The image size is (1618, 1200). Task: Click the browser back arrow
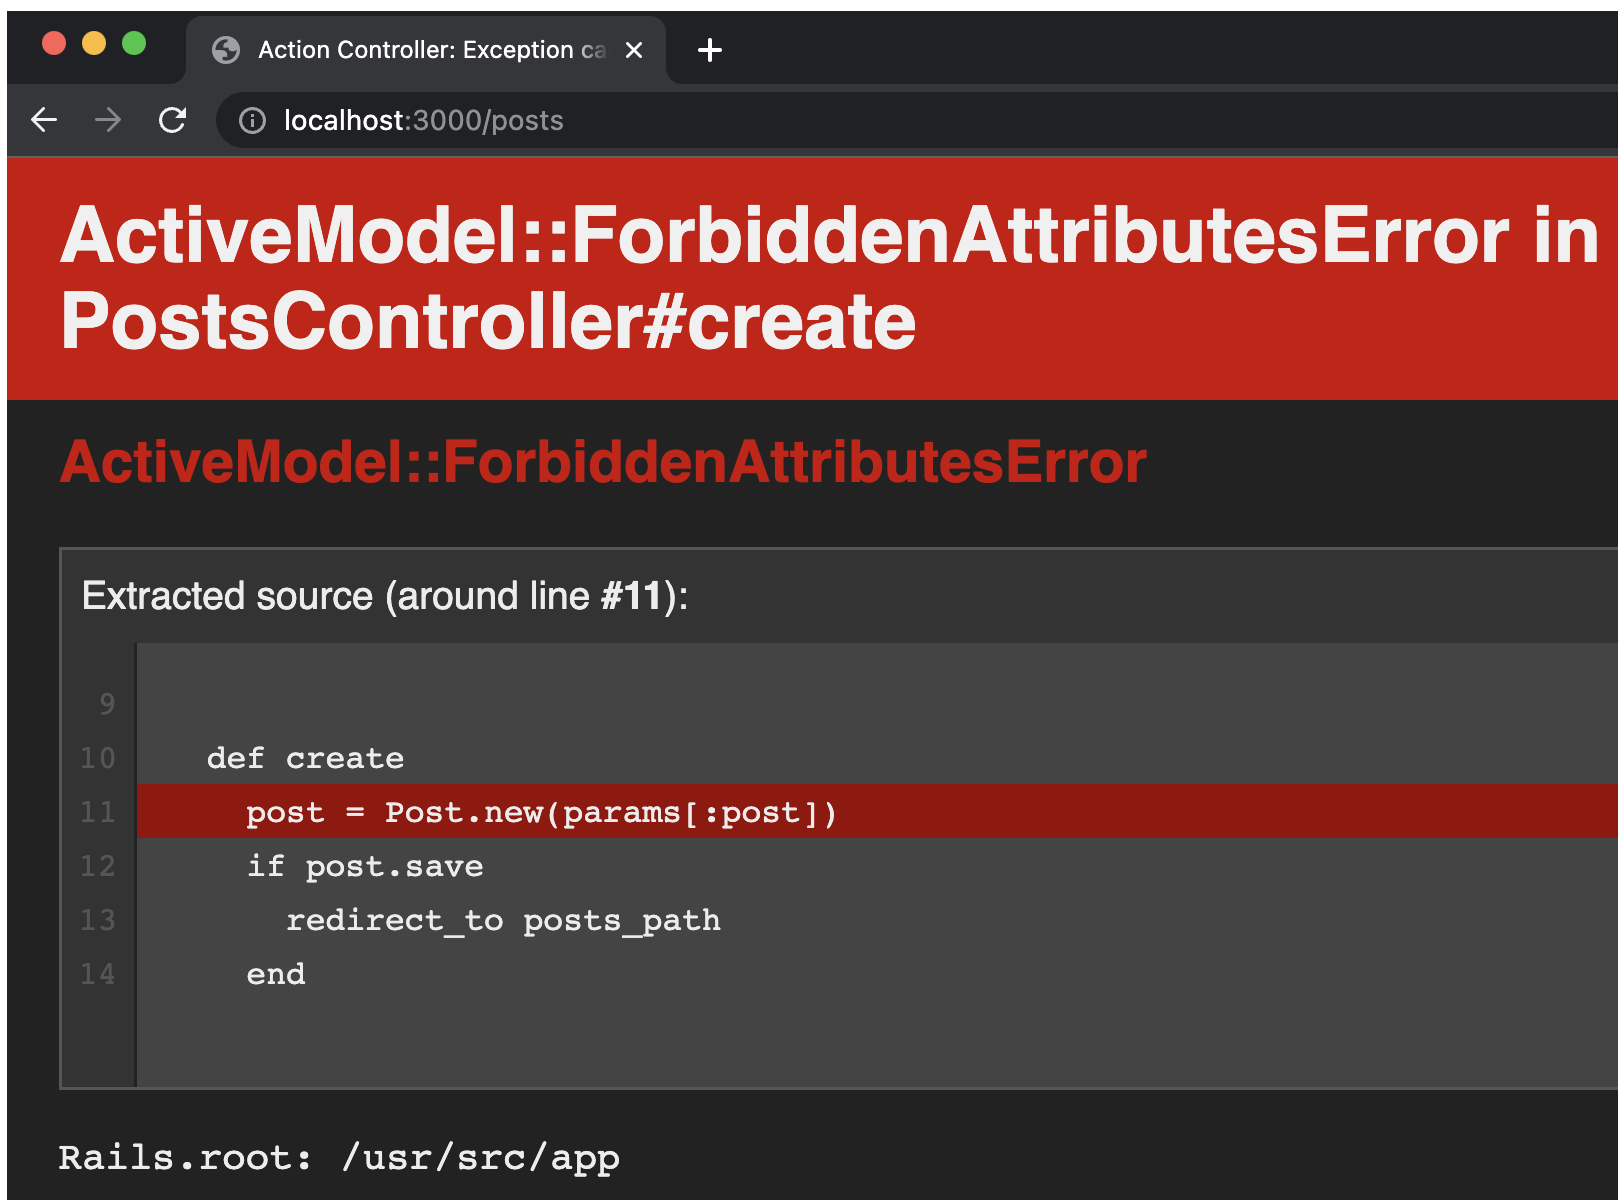(44, 120)
